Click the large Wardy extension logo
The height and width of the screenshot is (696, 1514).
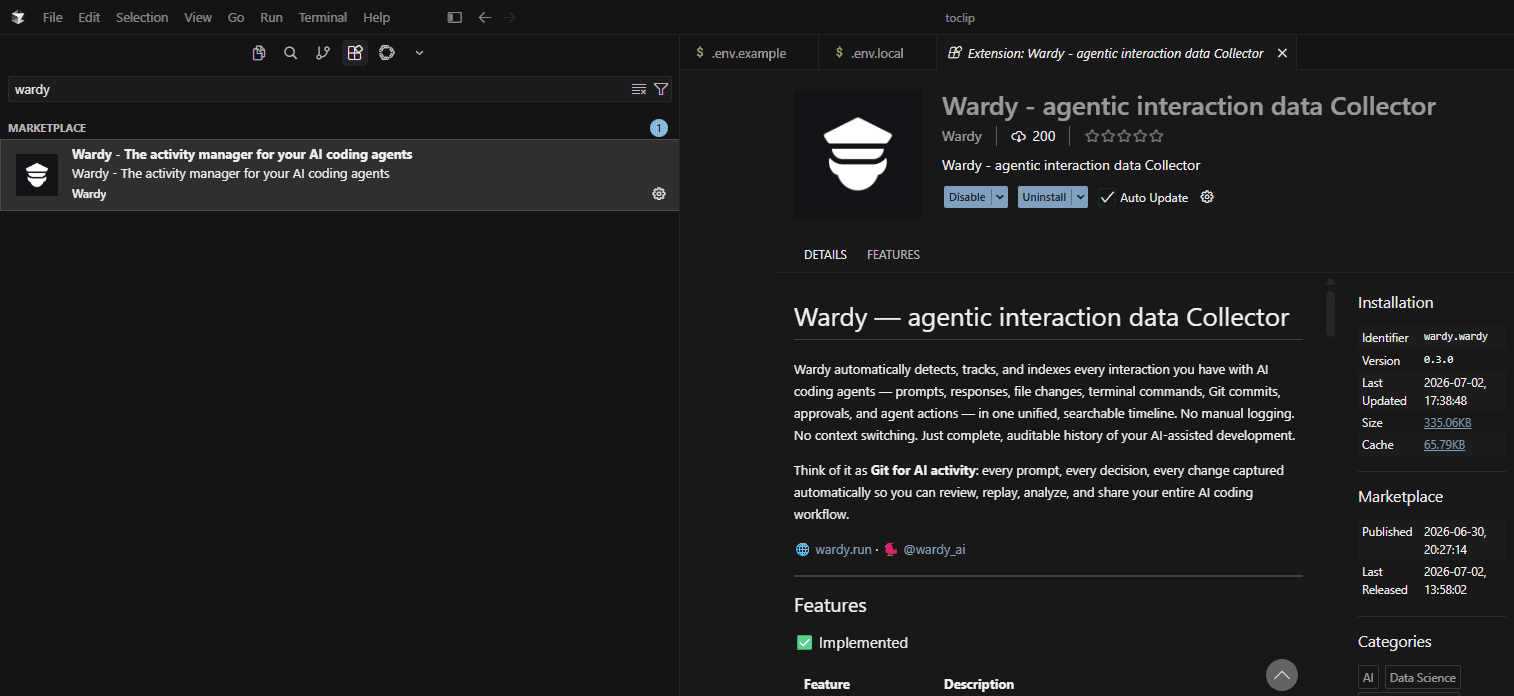coord(858,154)
